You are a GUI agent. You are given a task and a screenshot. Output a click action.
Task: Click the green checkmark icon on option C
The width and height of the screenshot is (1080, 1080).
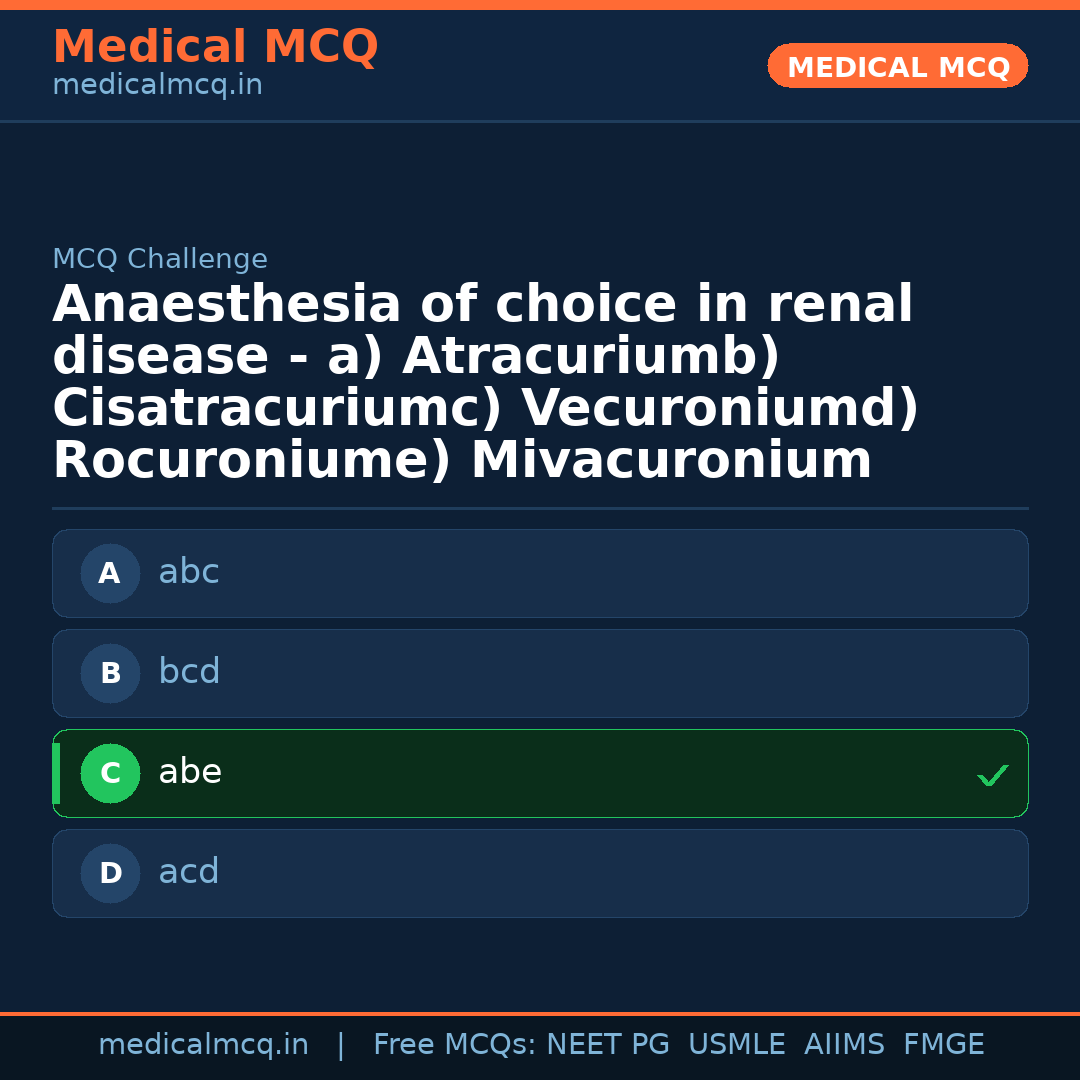tap(993, 774)
